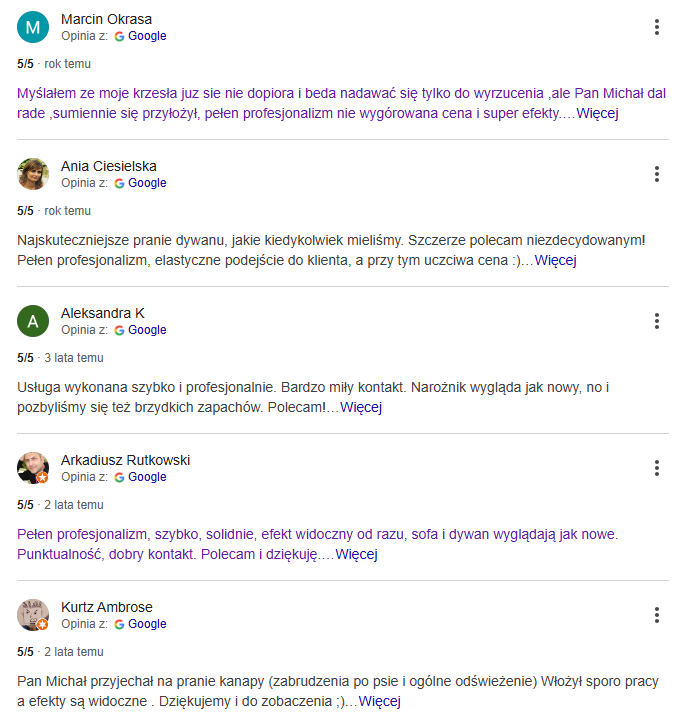Click Ania Ciesielska's profile photo

[33, 174]
